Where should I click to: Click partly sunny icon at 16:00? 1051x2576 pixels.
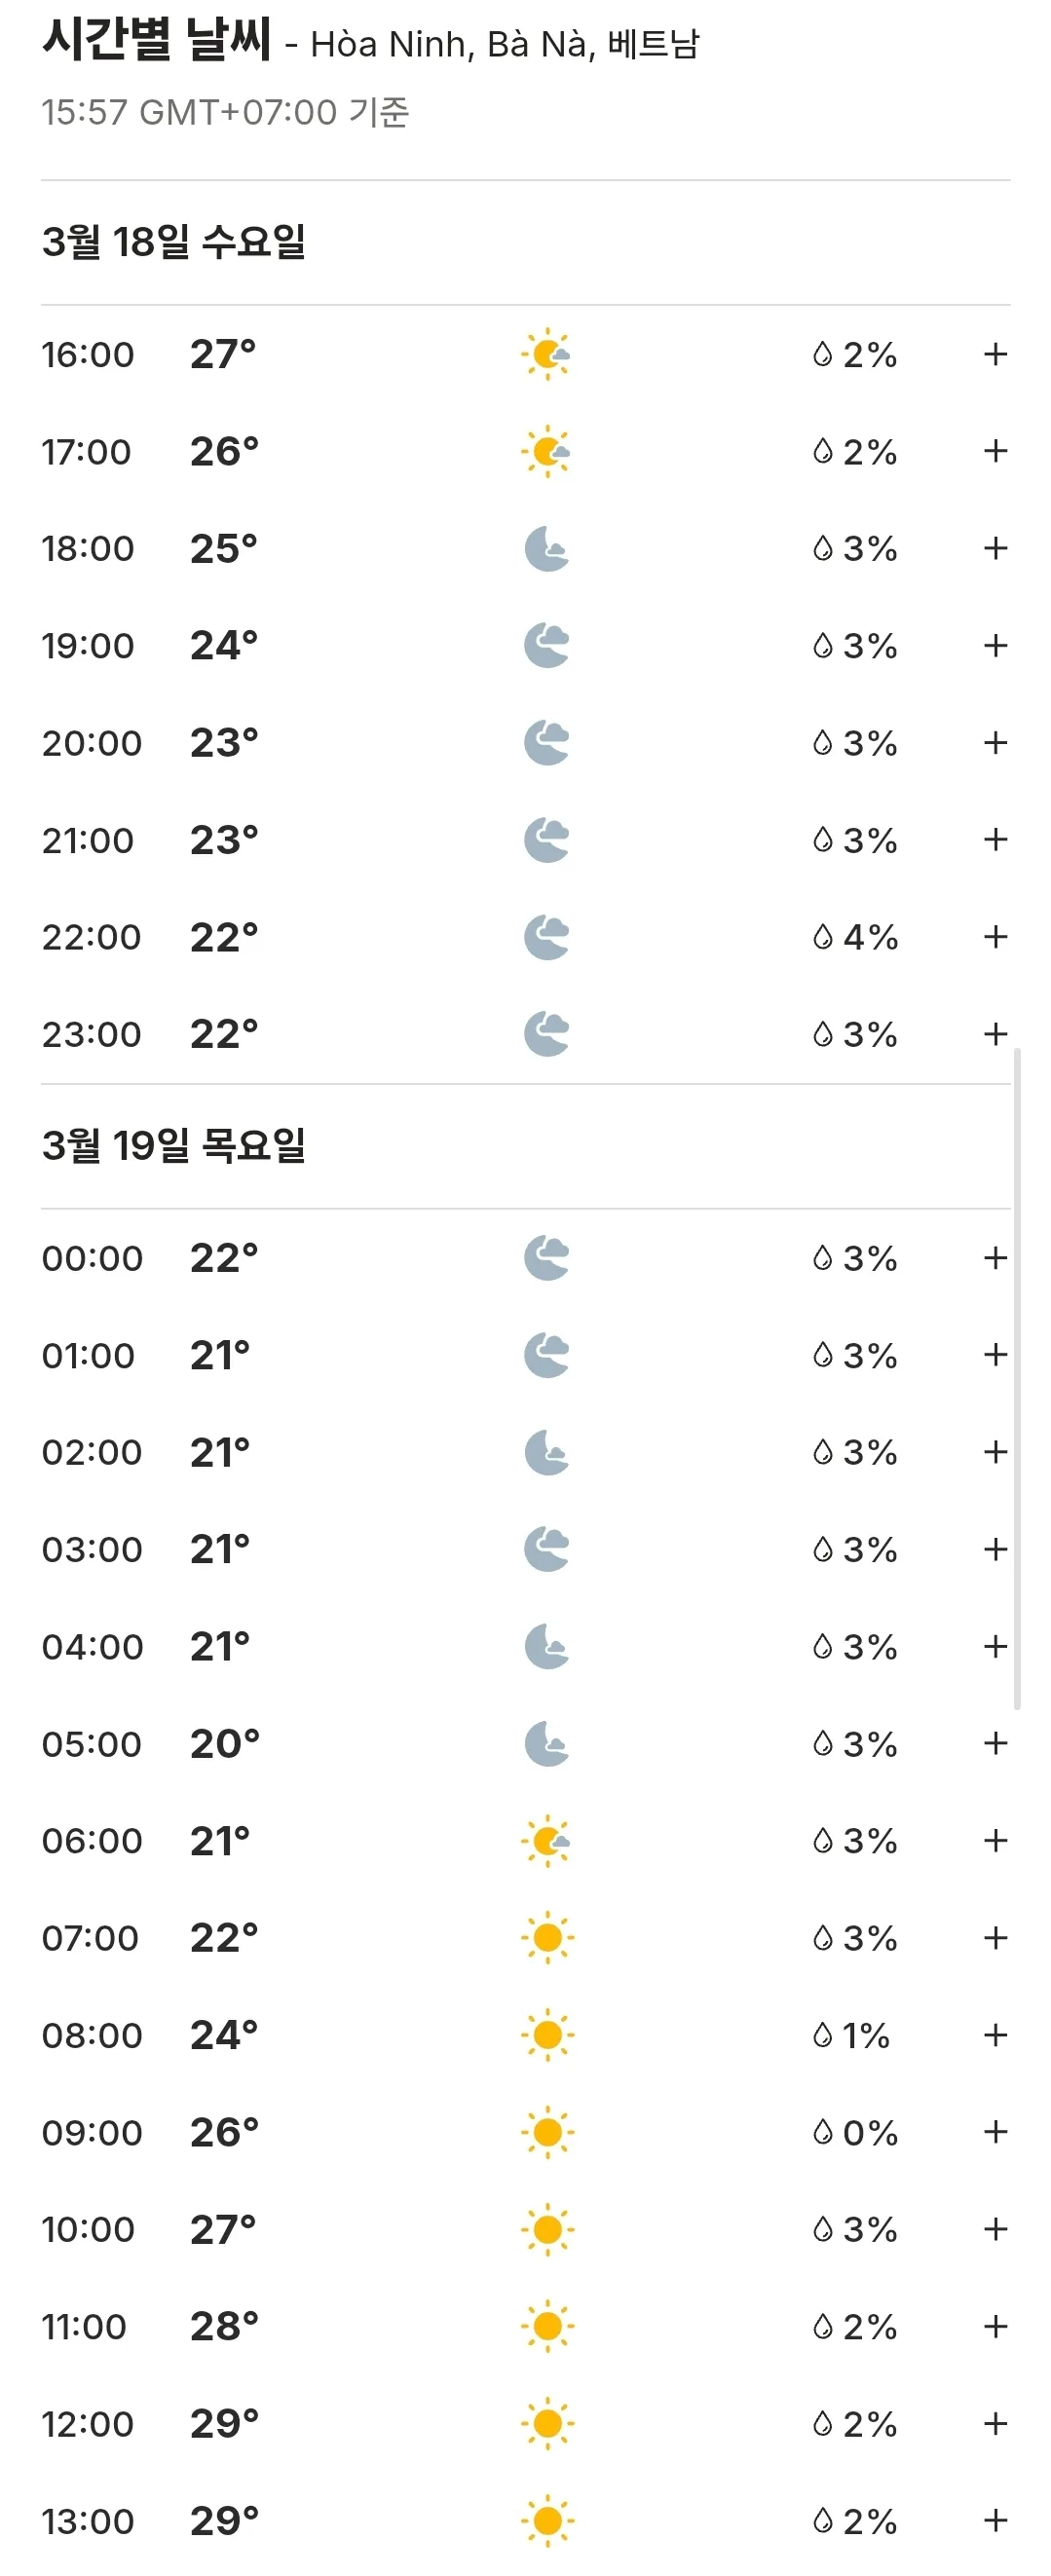[x=546, y=354]
